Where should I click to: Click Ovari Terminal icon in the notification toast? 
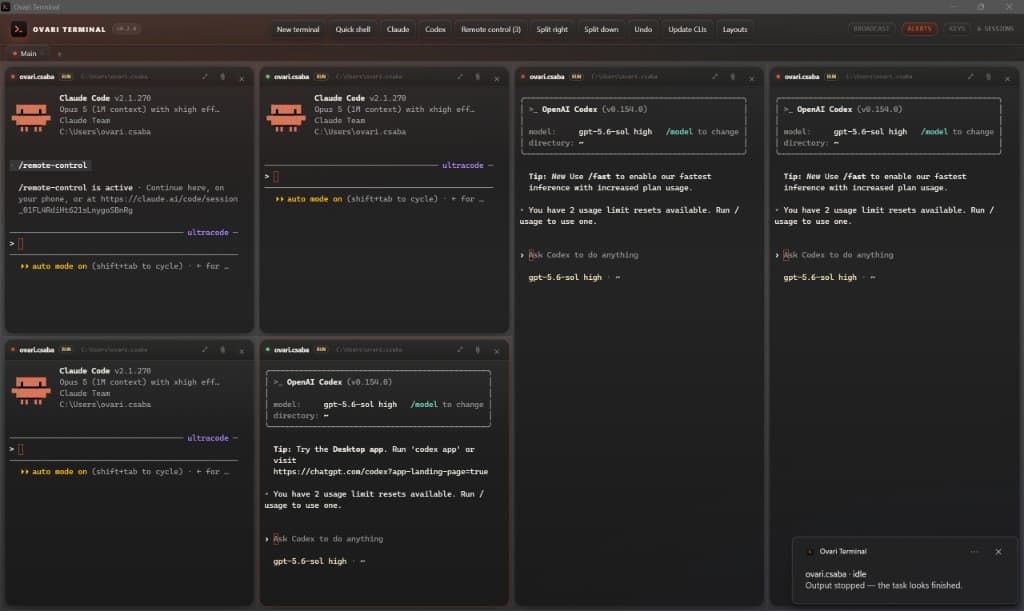click(x=810, y=552)
